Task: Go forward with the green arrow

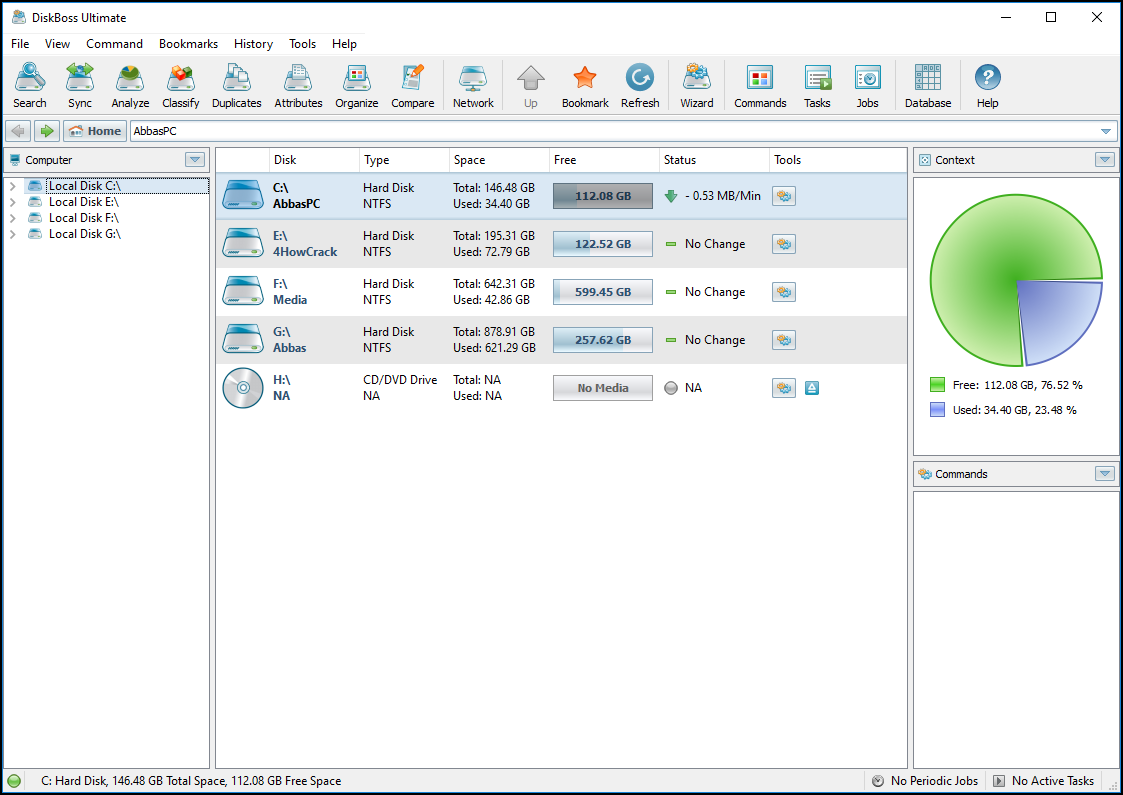Action: tap(47, 131)
